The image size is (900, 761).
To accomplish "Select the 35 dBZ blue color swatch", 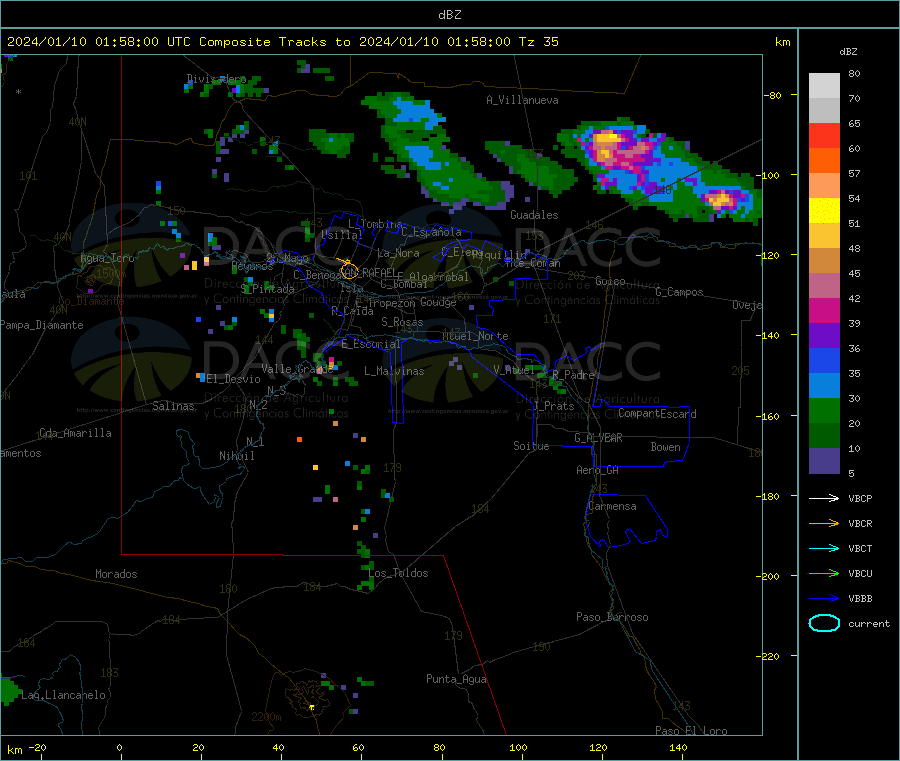I will (824, 360).
